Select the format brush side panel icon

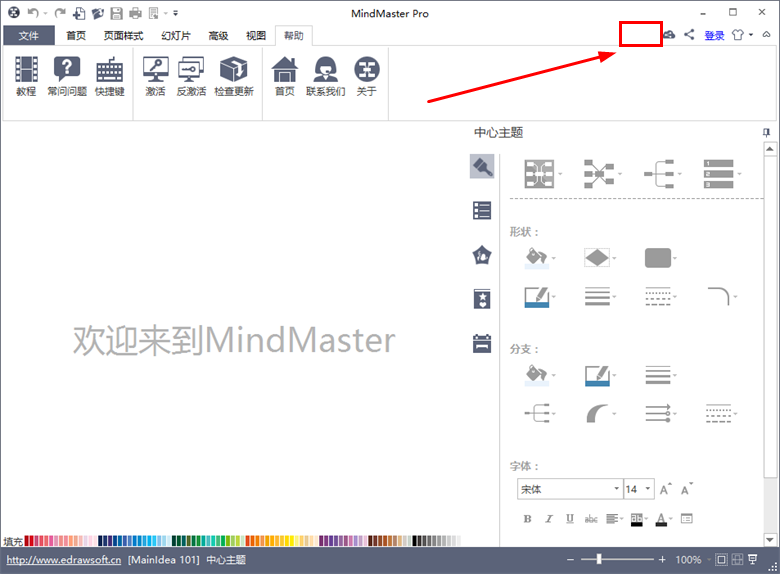click(x=482, y=166)
